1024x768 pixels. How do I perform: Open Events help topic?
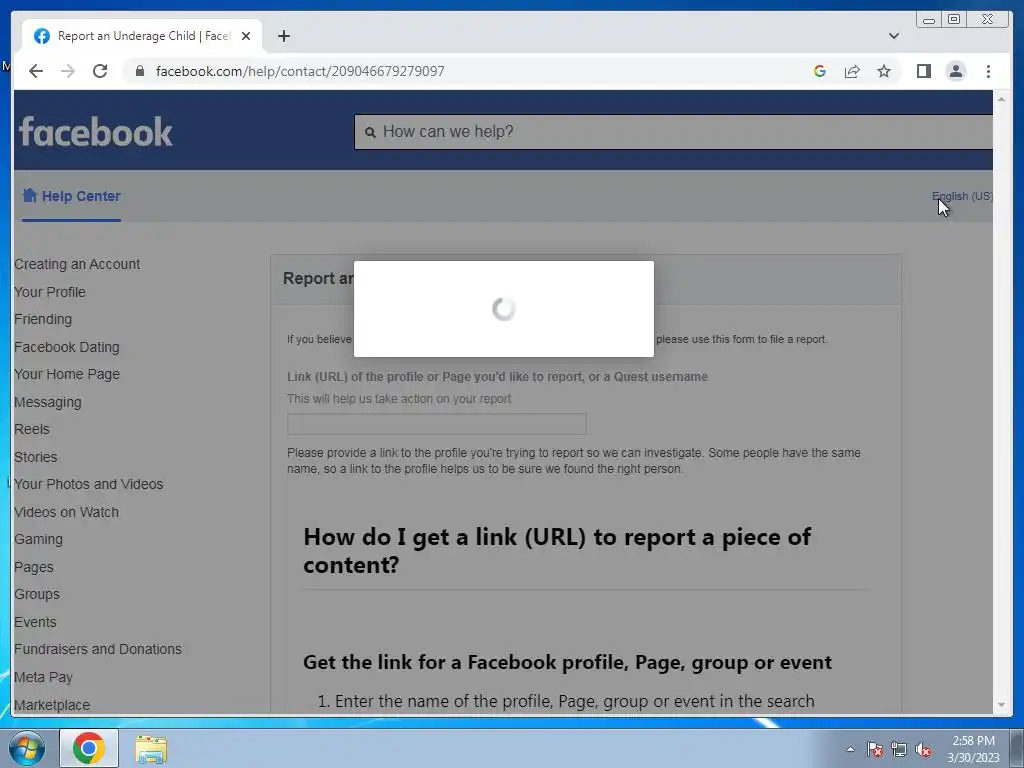point(35,622)
